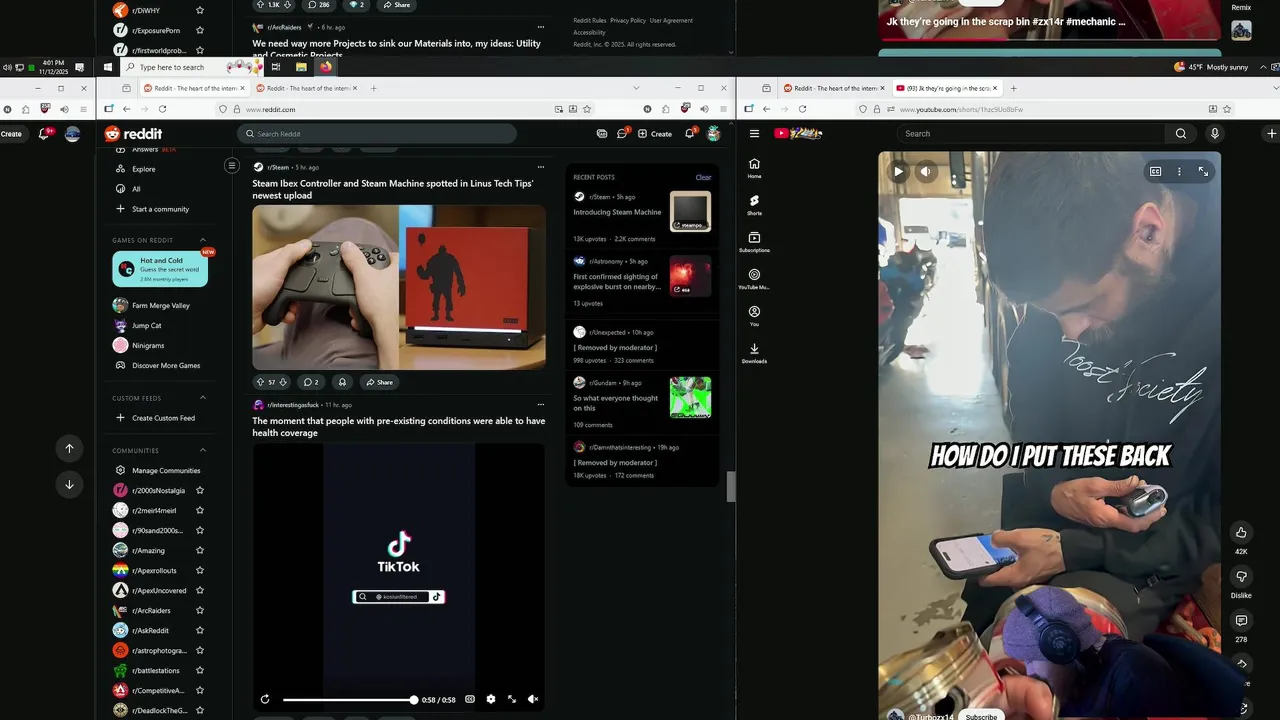This screenshot has height=720, width=1280.
Task: Collapse Reddit sidebar navigation button
Action: [232, 166]
